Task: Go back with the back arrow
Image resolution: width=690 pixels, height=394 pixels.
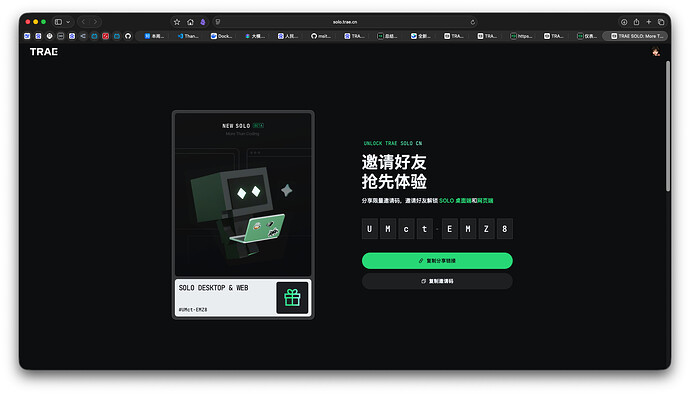Action: (x=83, y=22)
